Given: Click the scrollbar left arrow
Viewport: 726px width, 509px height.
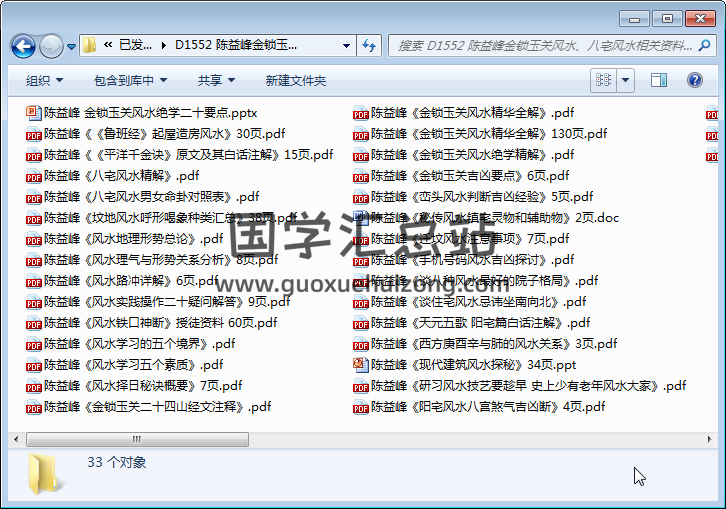Looking at the screenshot, I should pyautogui.click(x=16, y=439).
